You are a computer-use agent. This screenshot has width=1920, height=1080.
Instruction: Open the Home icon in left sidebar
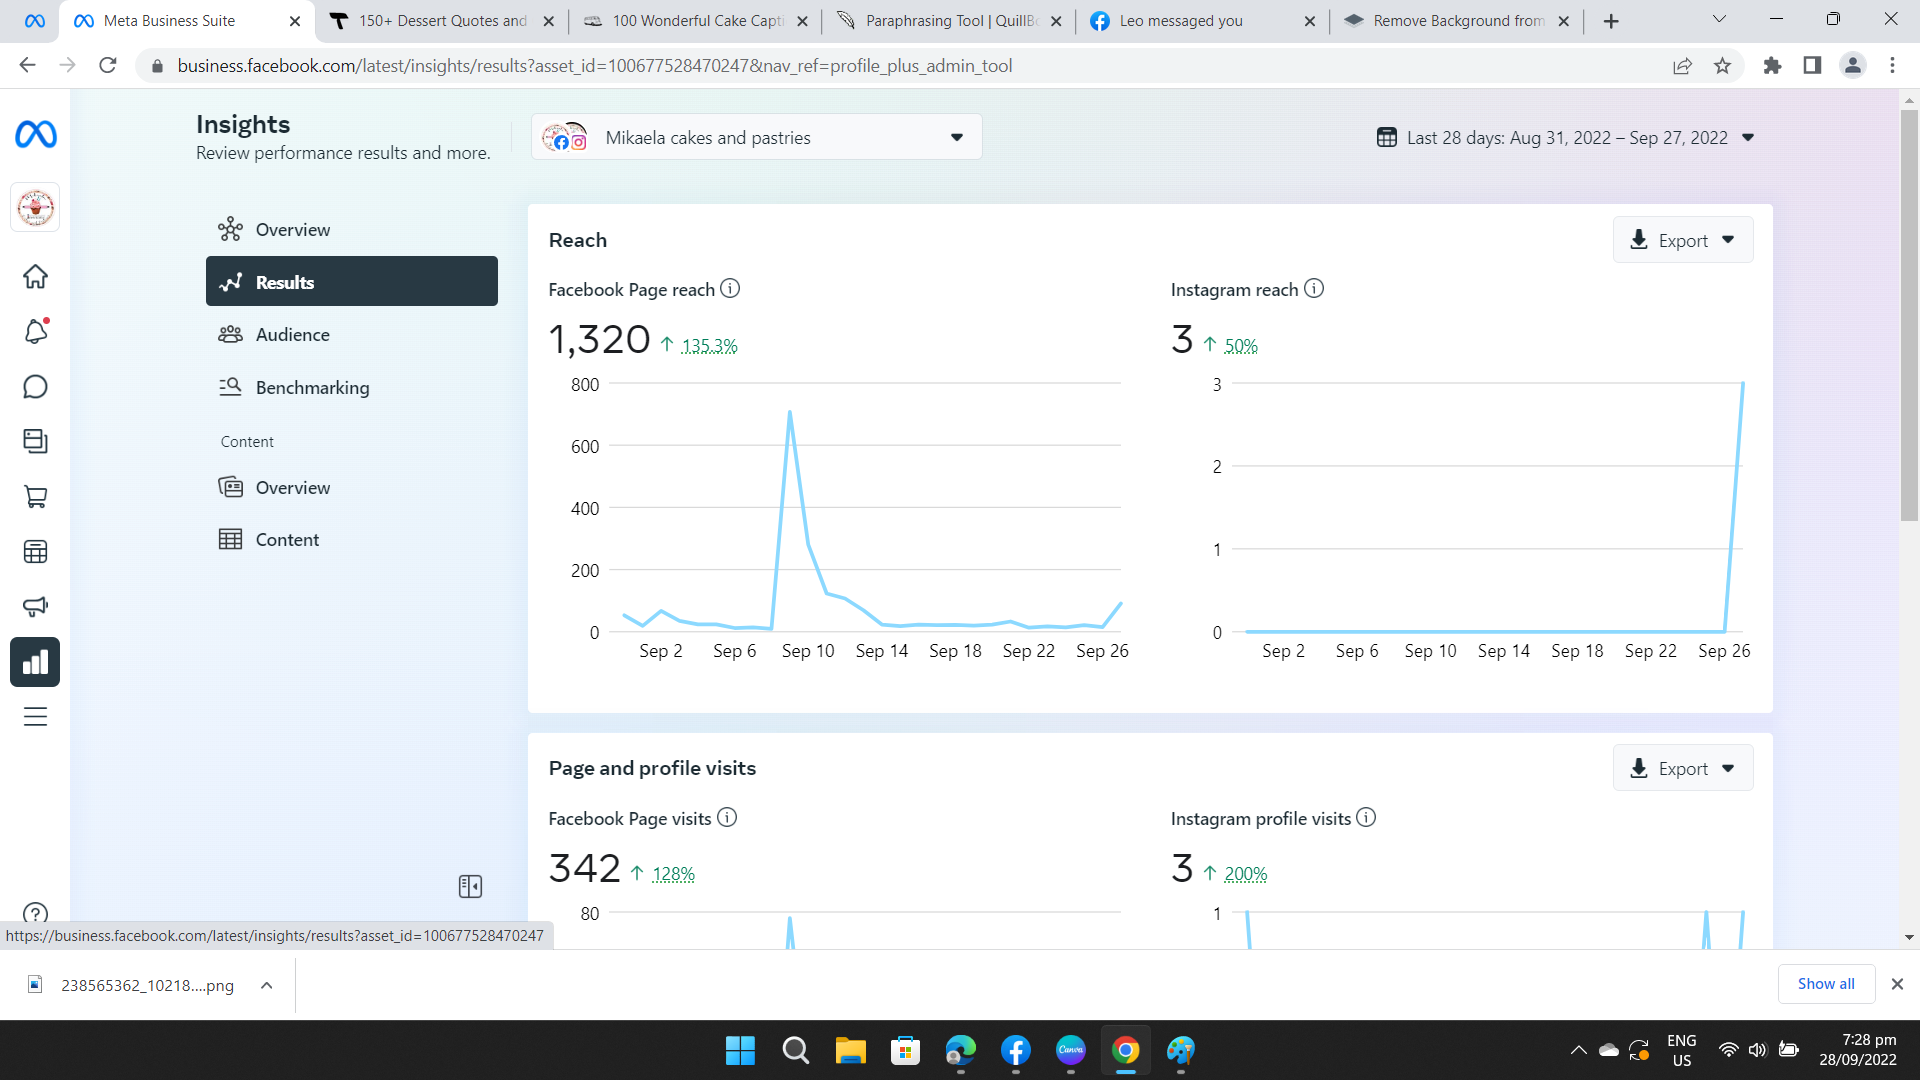pos(35,277)
